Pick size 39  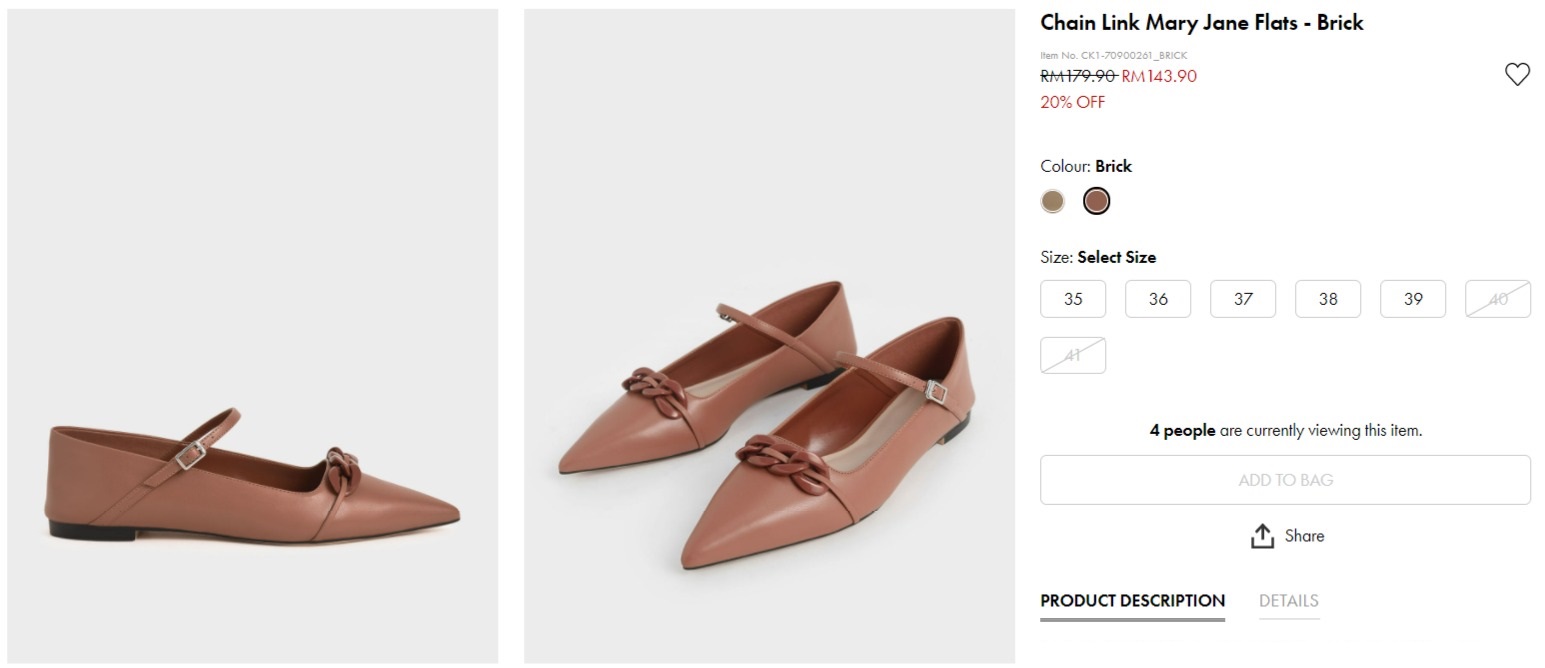pyautogui.click(x=1413, y=299)
